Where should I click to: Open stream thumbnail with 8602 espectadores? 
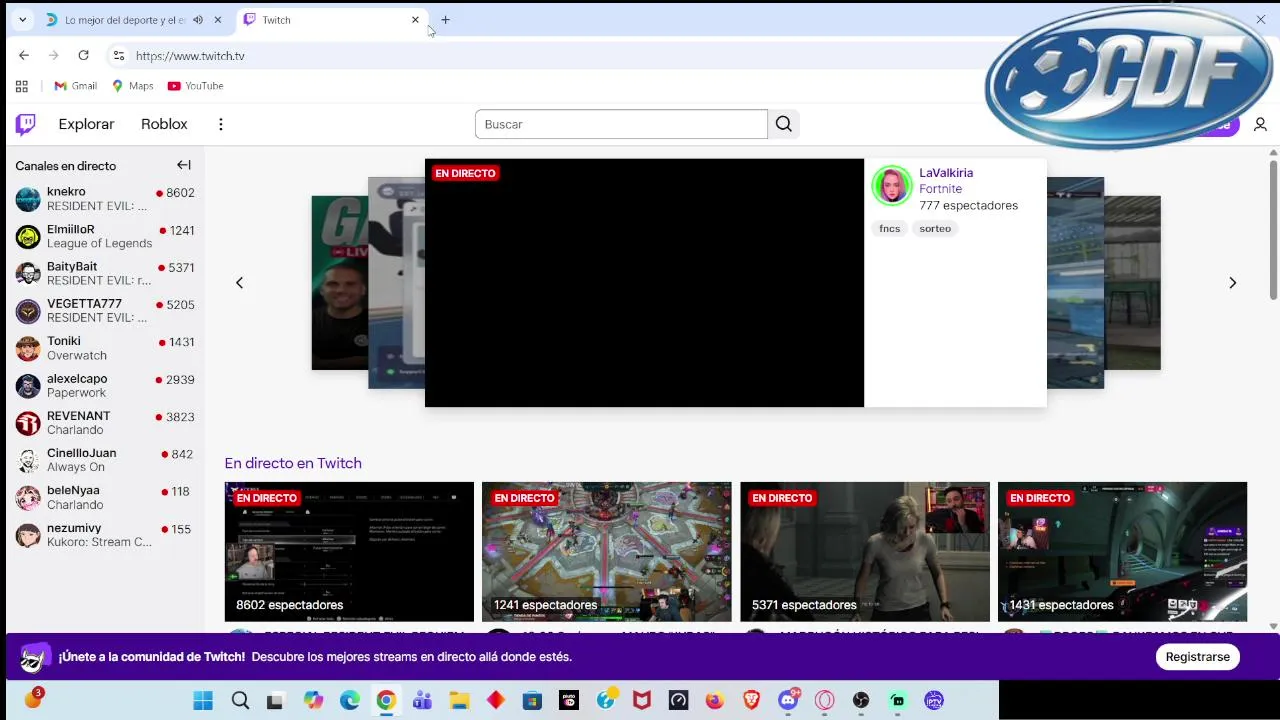349,552
